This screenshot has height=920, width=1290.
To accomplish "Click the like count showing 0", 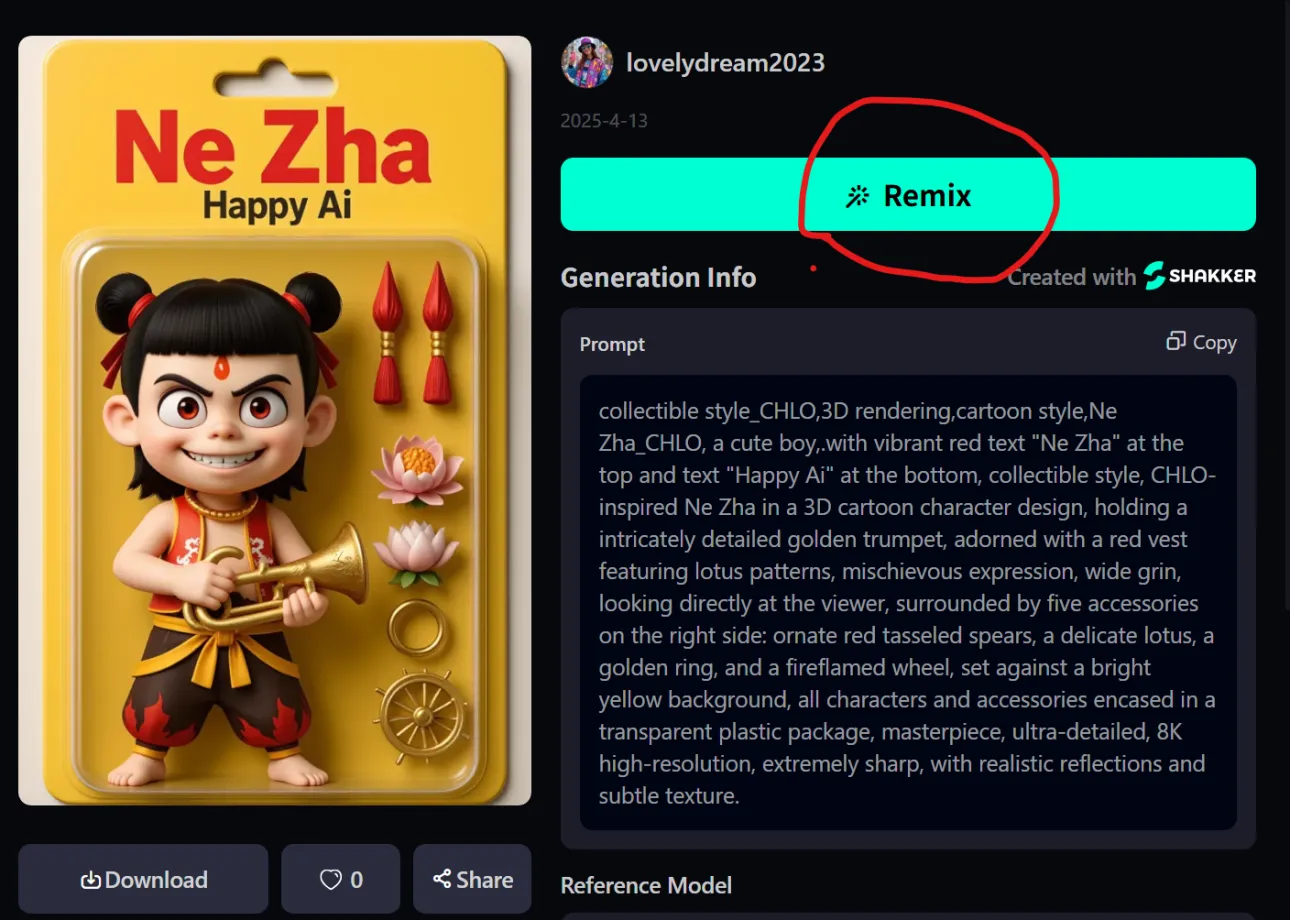I will (357, 880).
